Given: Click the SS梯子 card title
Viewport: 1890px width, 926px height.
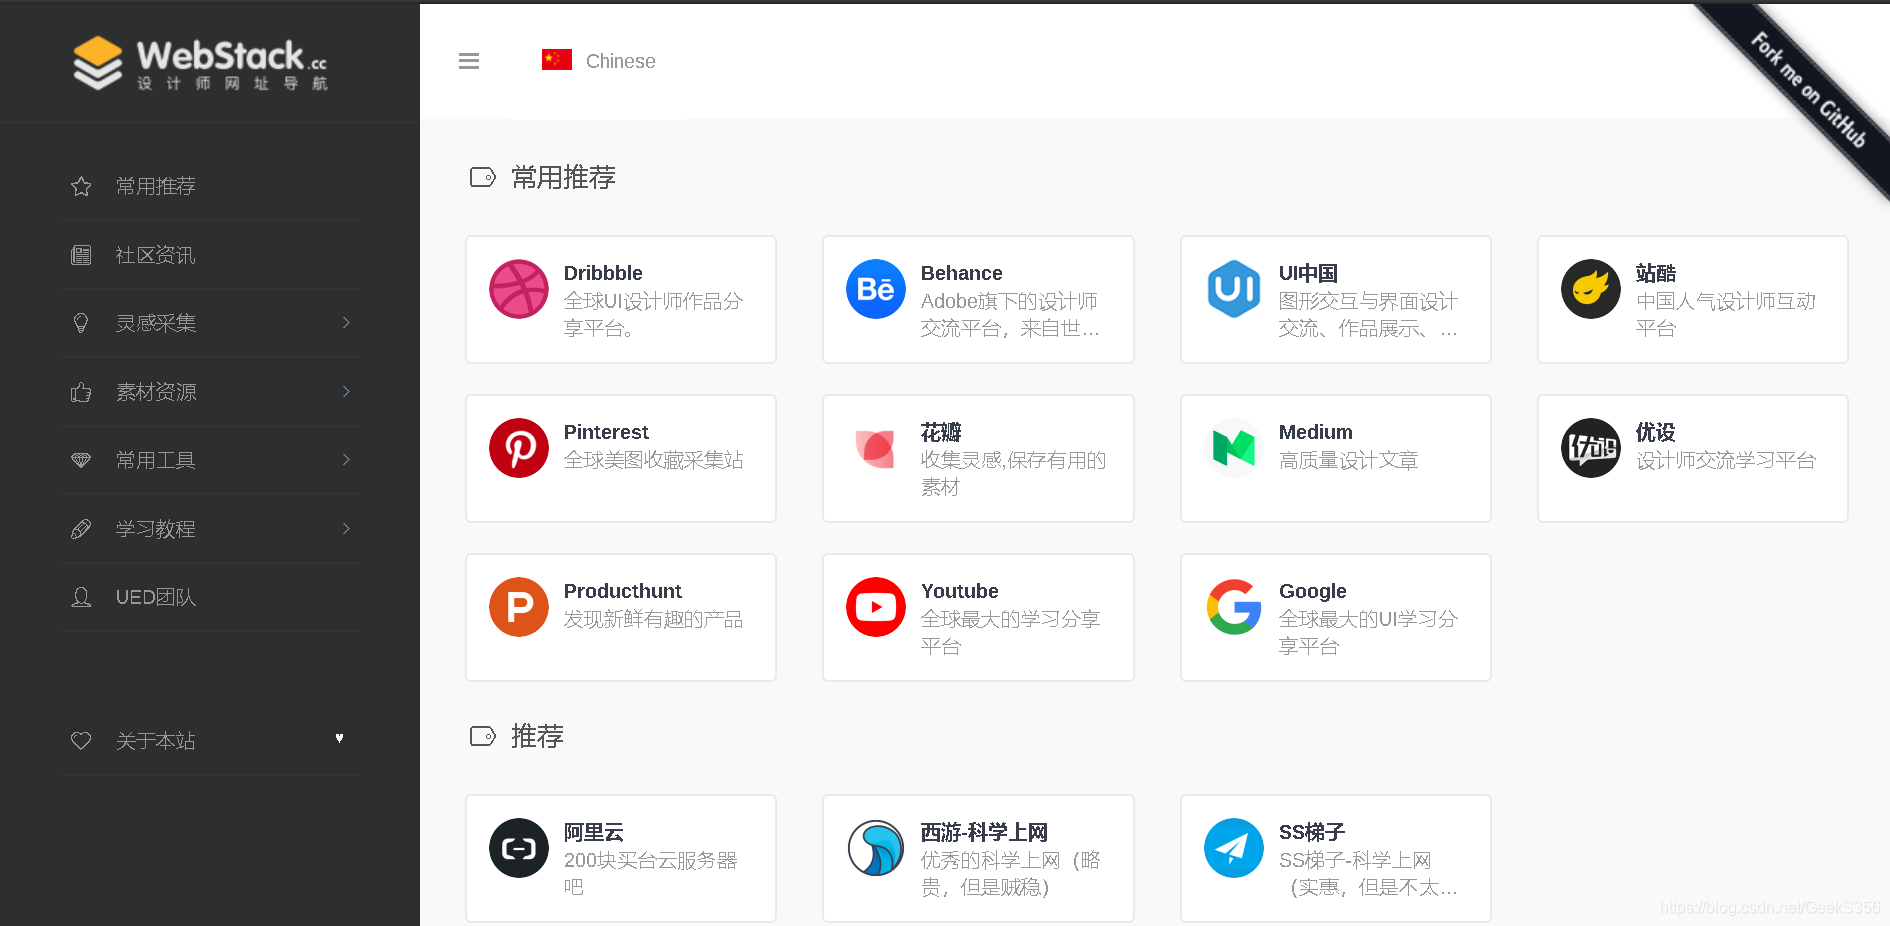Looking at the screenshot, I should (x=1312, y=832).
